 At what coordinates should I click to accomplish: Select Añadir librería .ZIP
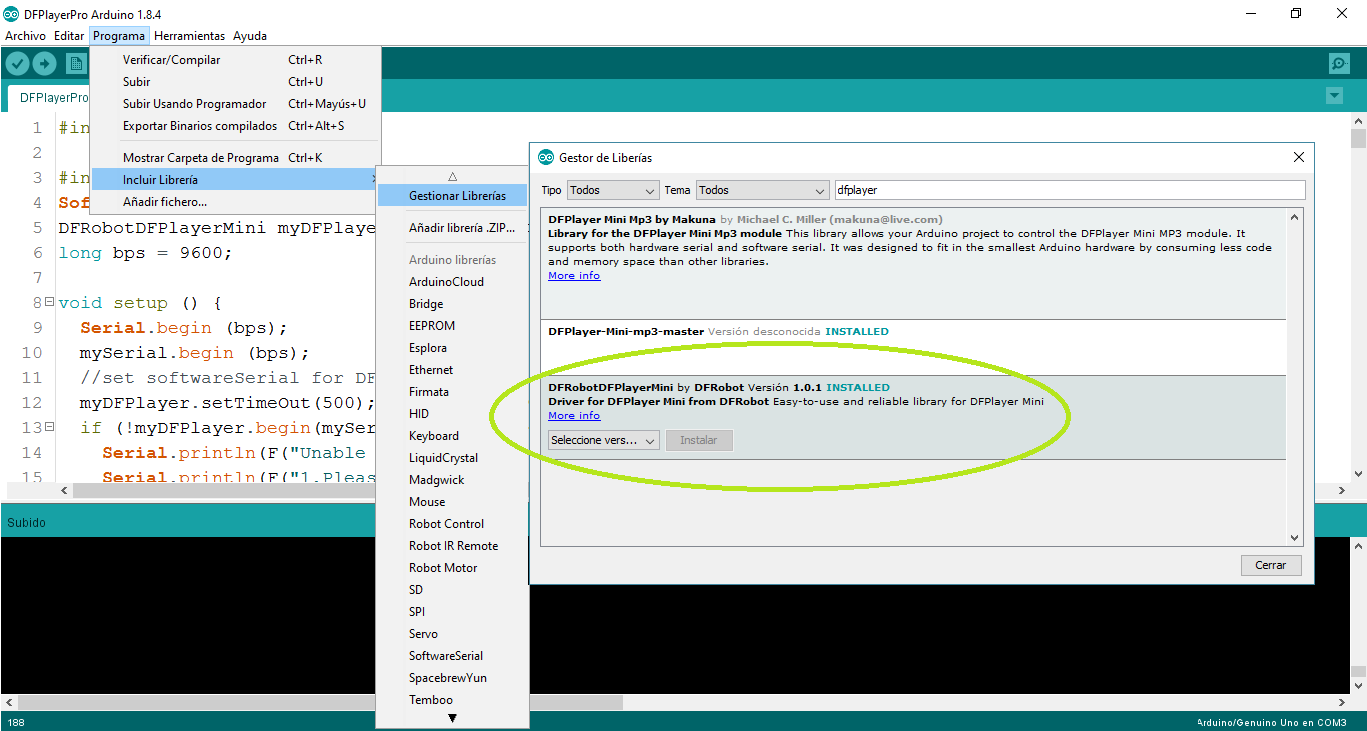tap(452, 228)
